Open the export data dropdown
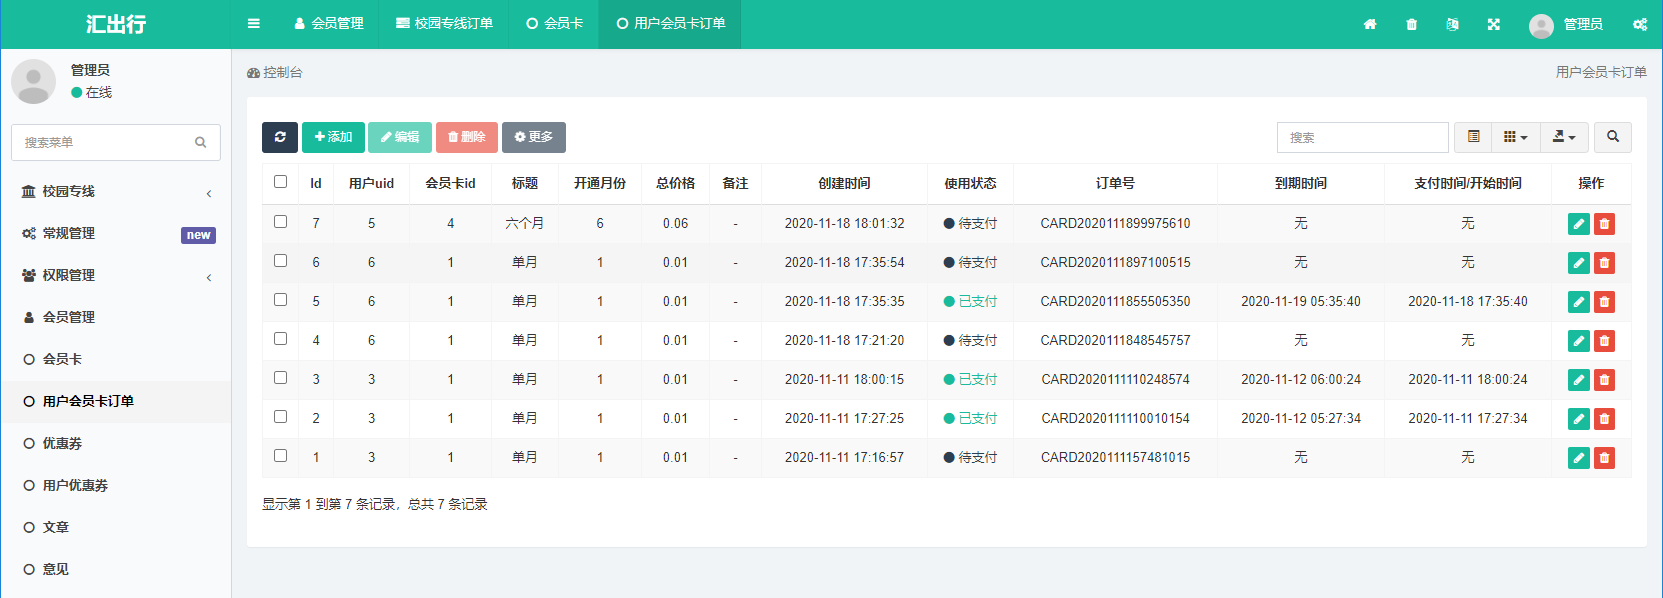The height and width of the screenshot is (598, 1663). pos(1564,137)
